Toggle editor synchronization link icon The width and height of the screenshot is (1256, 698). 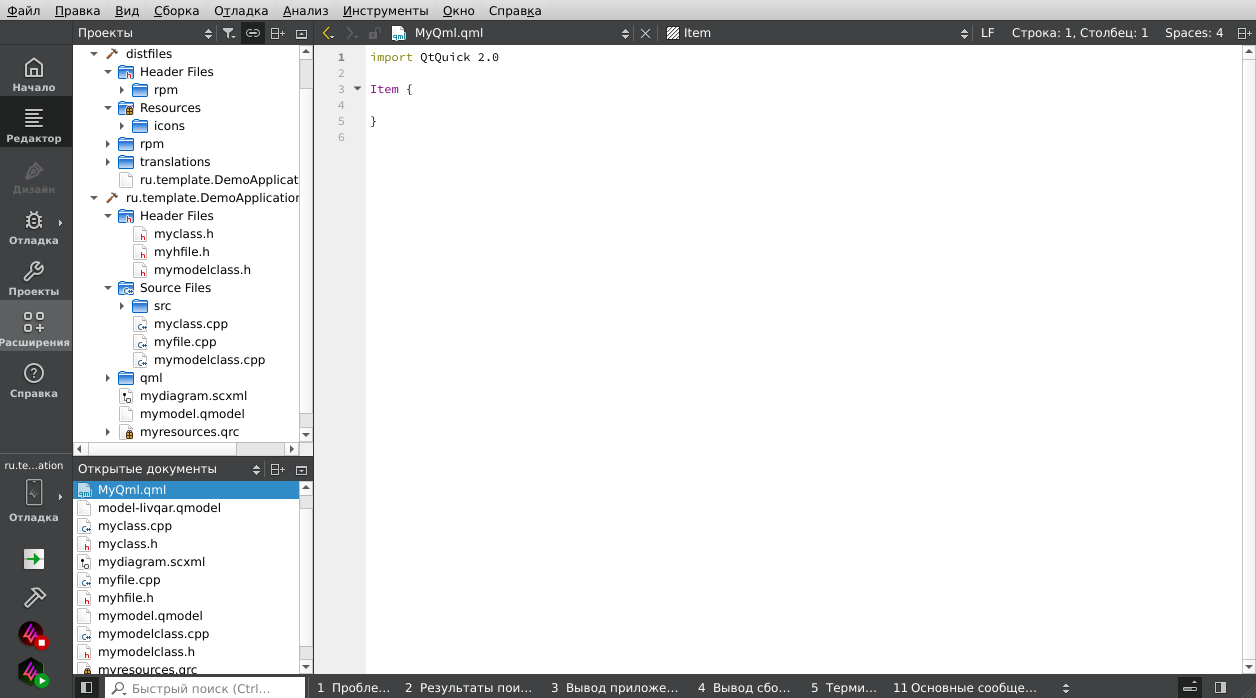pyautogui.click(x=253, y=33)
